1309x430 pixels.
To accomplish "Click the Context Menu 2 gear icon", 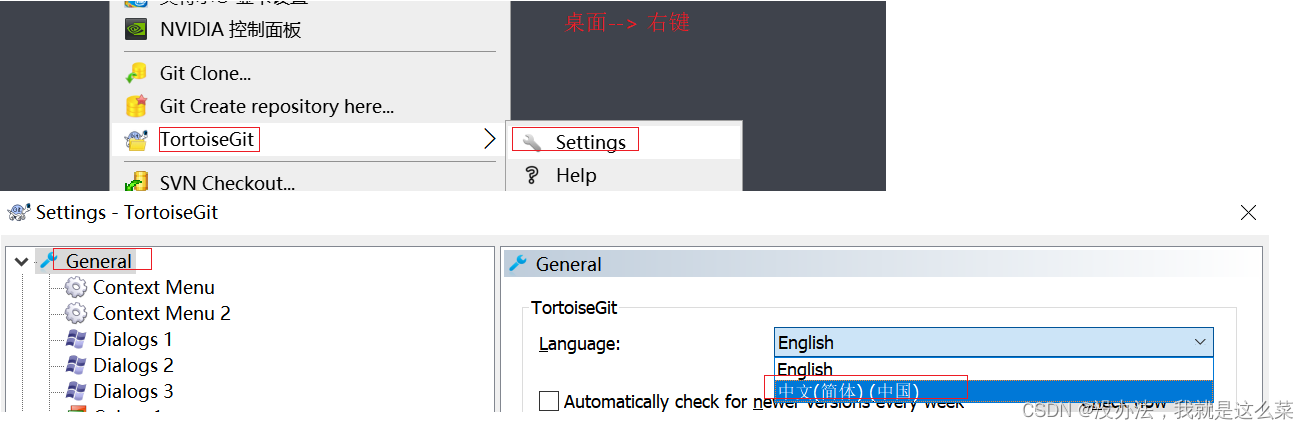I will (75, 313).
